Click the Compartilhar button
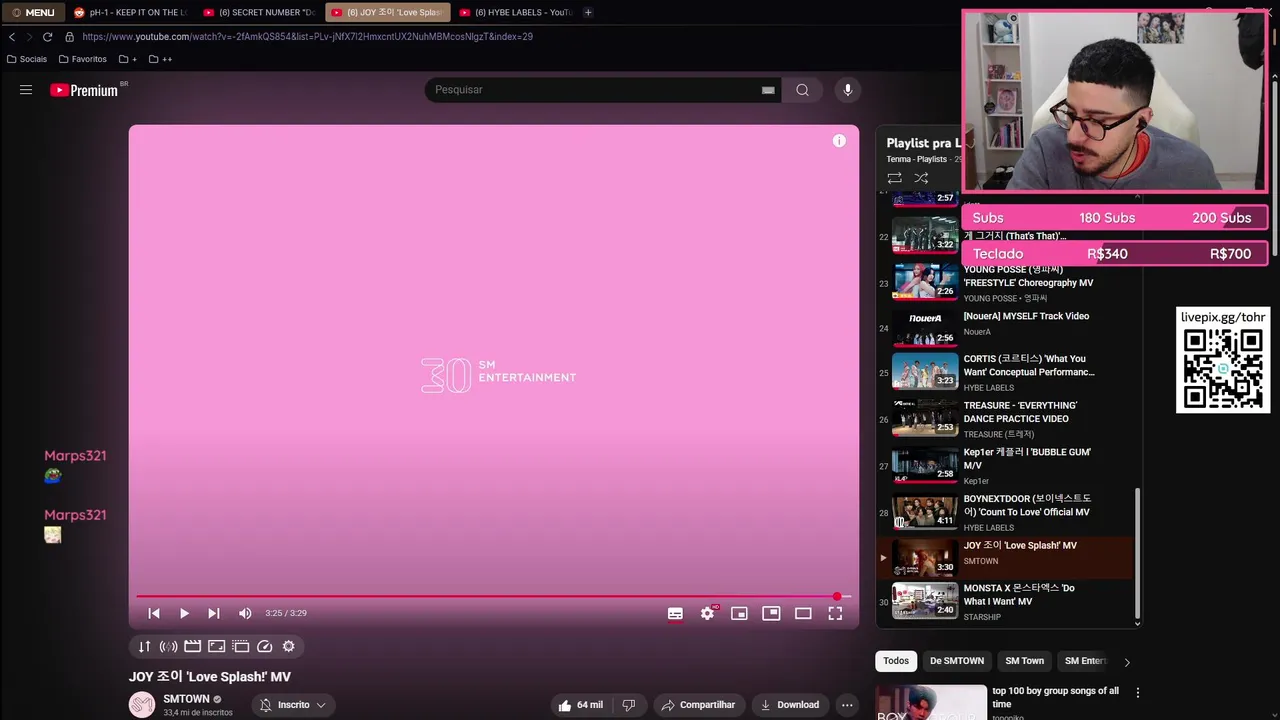This screenshot has width=1280, height=720. click(698, 705)
